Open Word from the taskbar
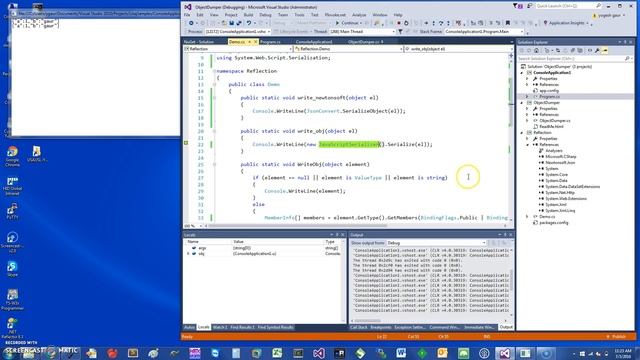The height and width of the screenshot is (360, 640). pos(401,353)
